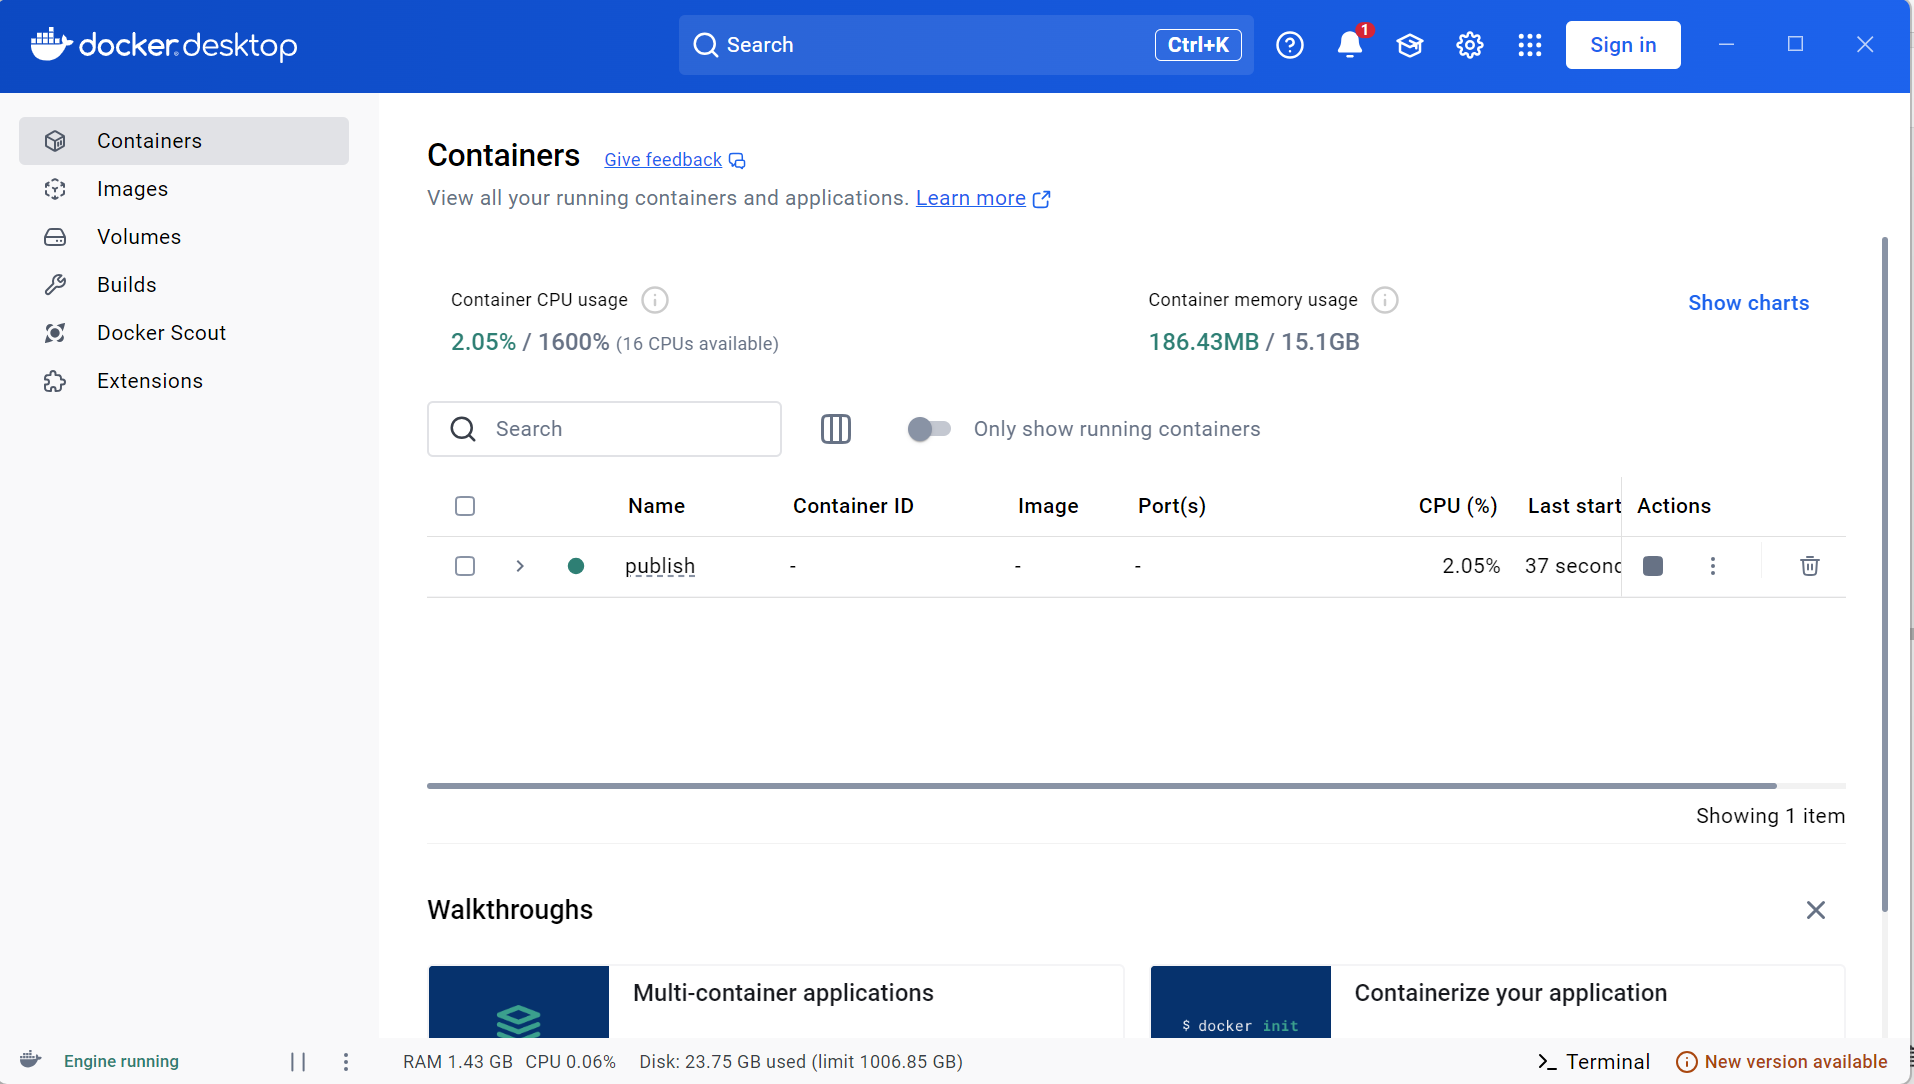The width and height of the screenshot is (1914, 1084).
Task: Delete the publish container trash icon
Action: [x=1810, y=566]
